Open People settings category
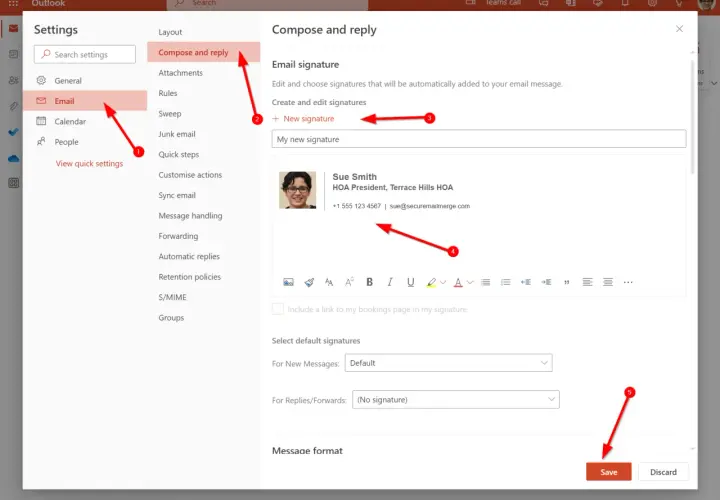The height and width of the screenshot is (500, 720). tap(85, 142)
